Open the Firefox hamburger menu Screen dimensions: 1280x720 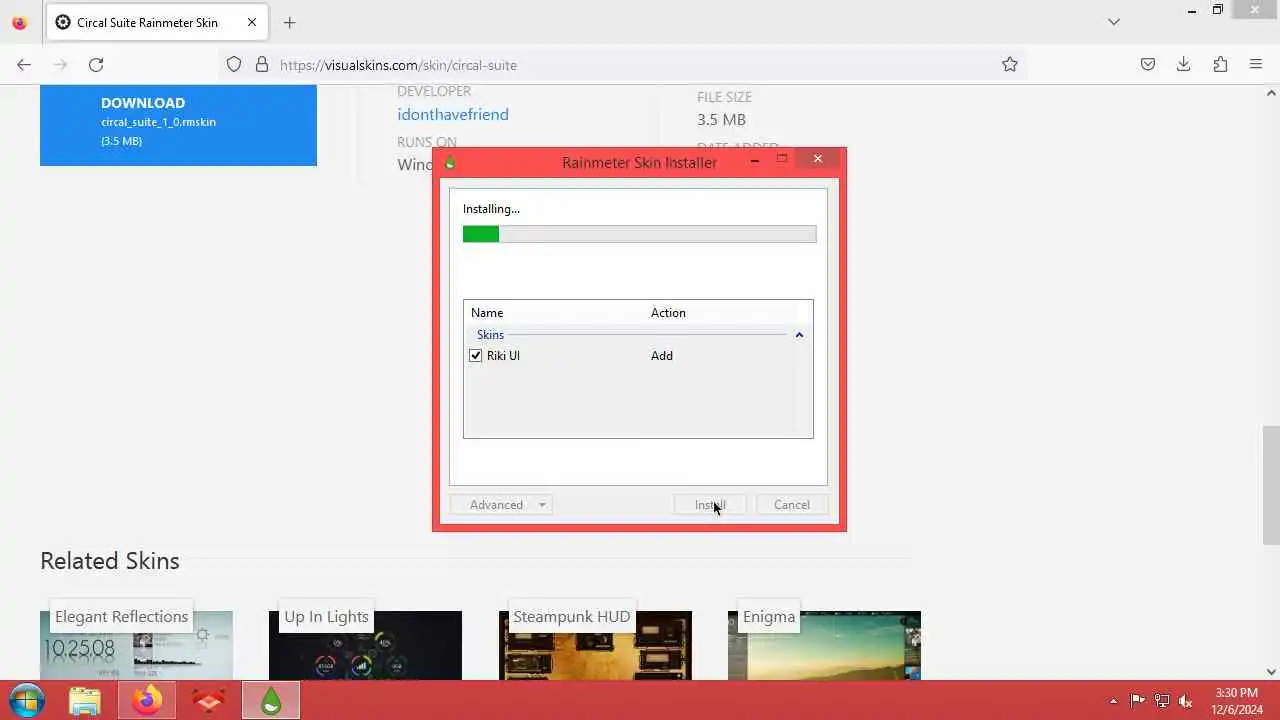(1256, 64)
